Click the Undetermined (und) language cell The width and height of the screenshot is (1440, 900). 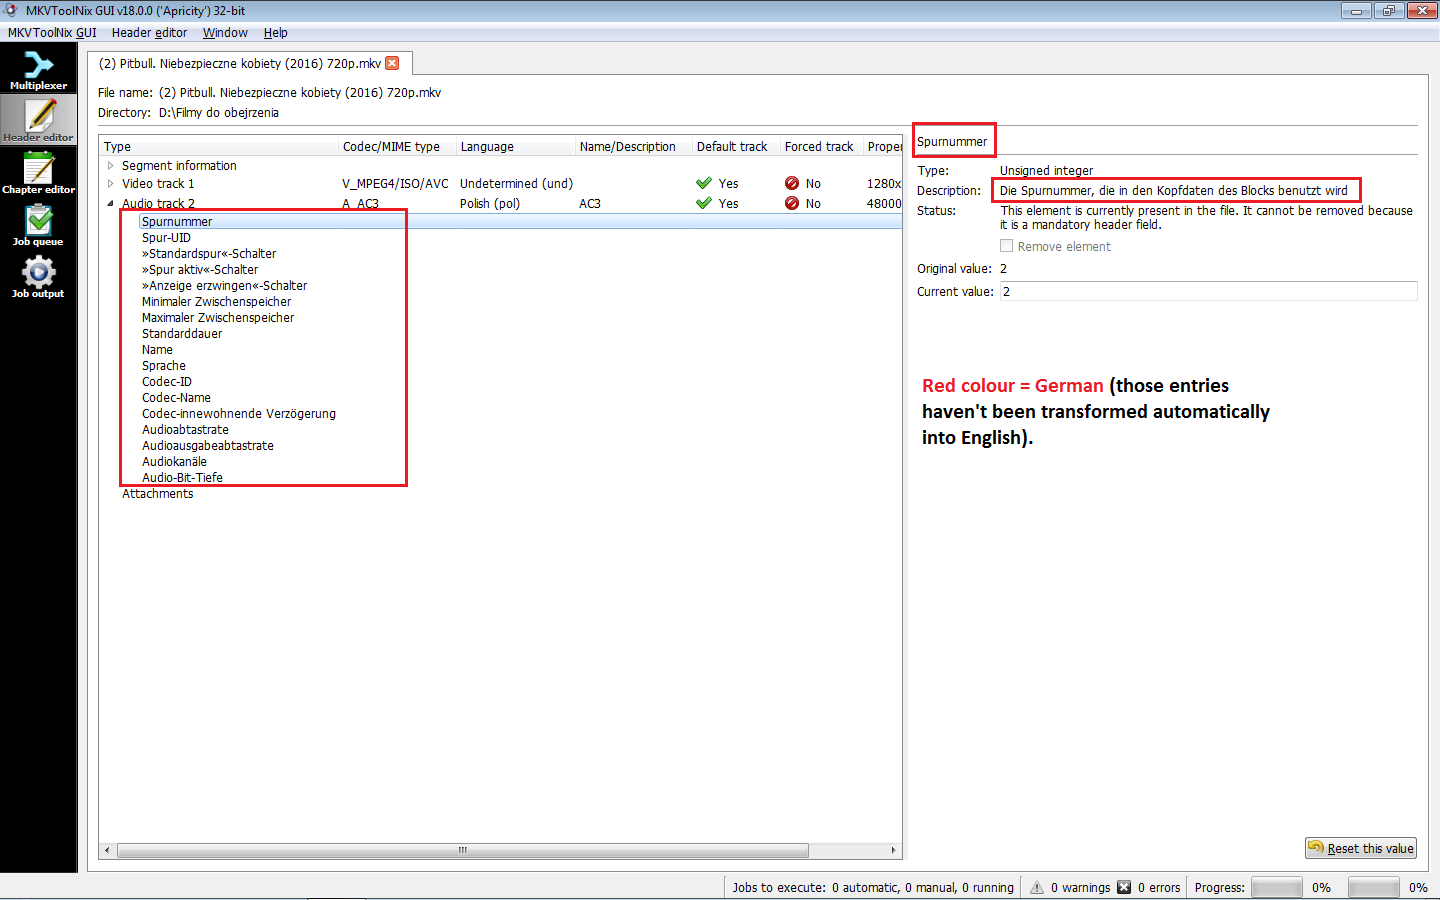516,184
